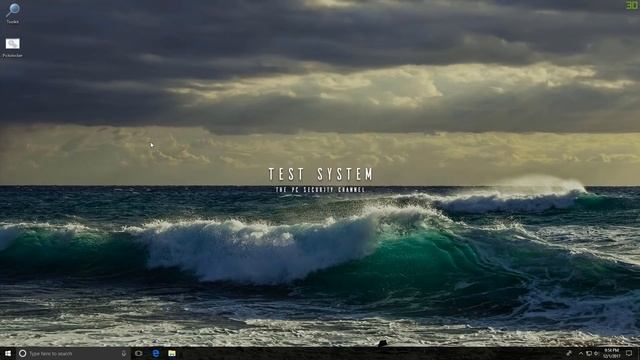Open Task View from taskbar
This screenshot has height=360, width=640.
(x=139, y=353)
